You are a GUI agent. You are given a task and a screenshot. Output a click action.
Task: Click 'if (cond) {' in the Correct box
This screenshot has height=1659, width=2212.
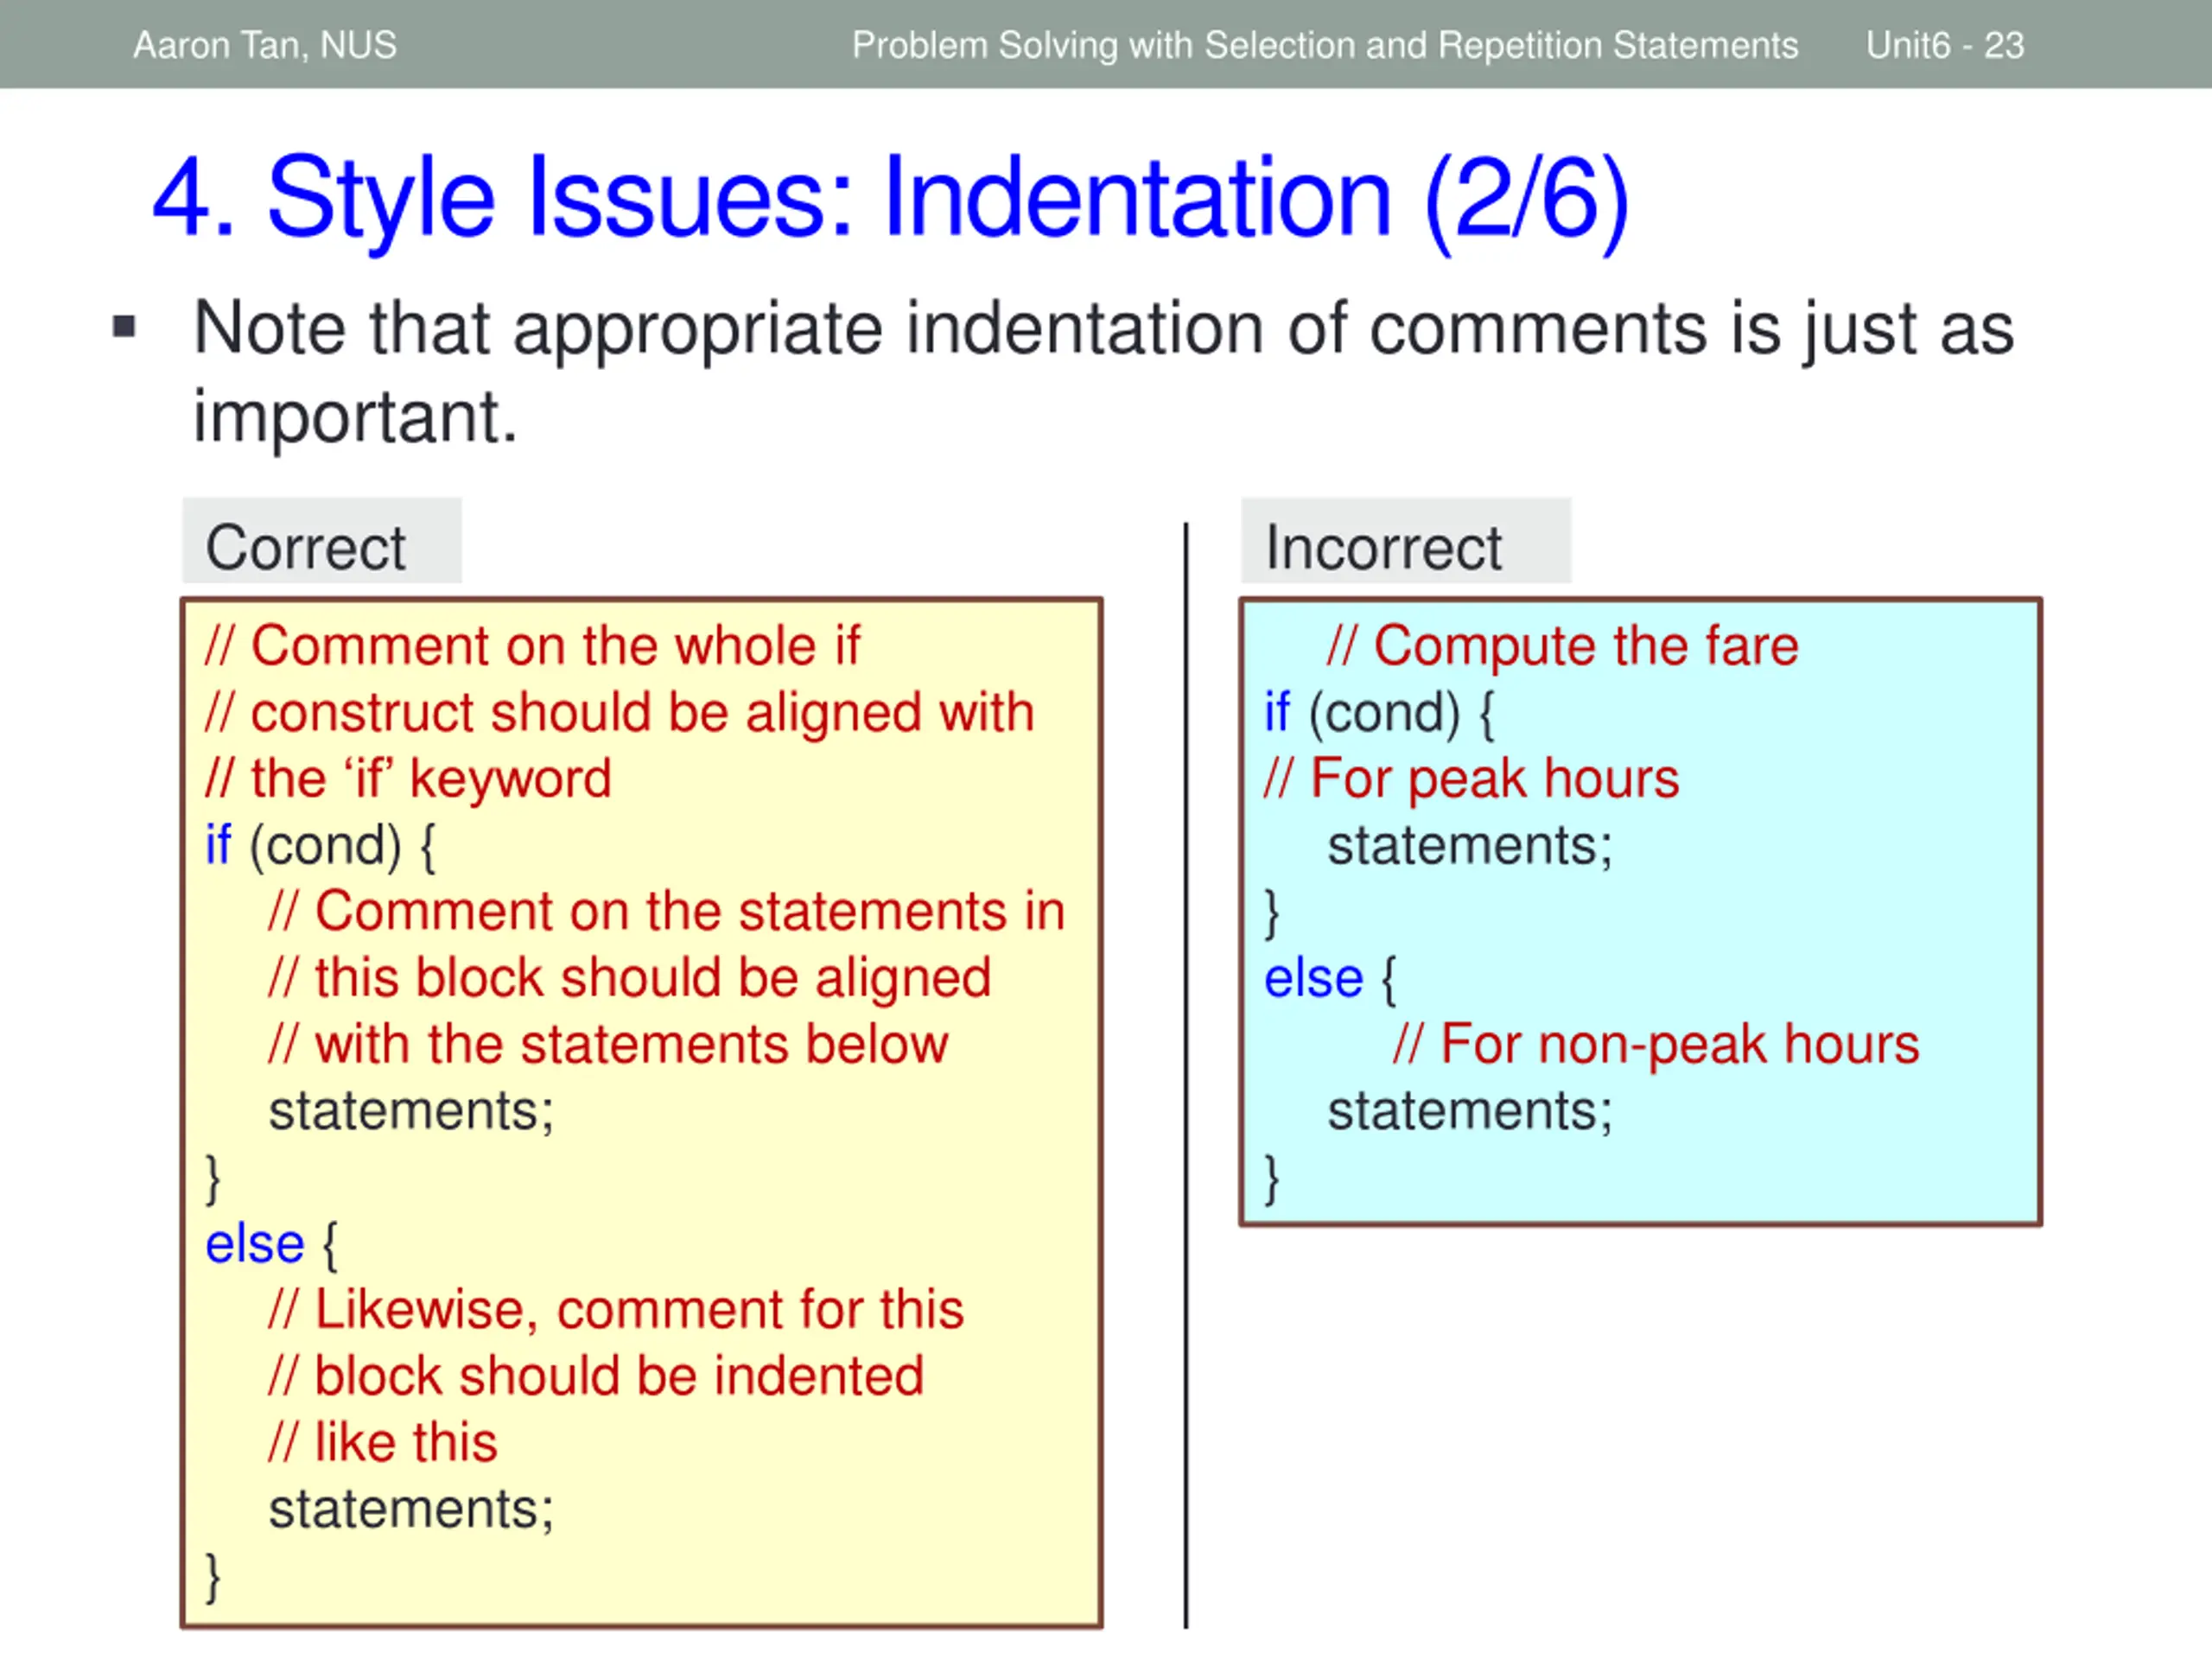pos(321,847)
